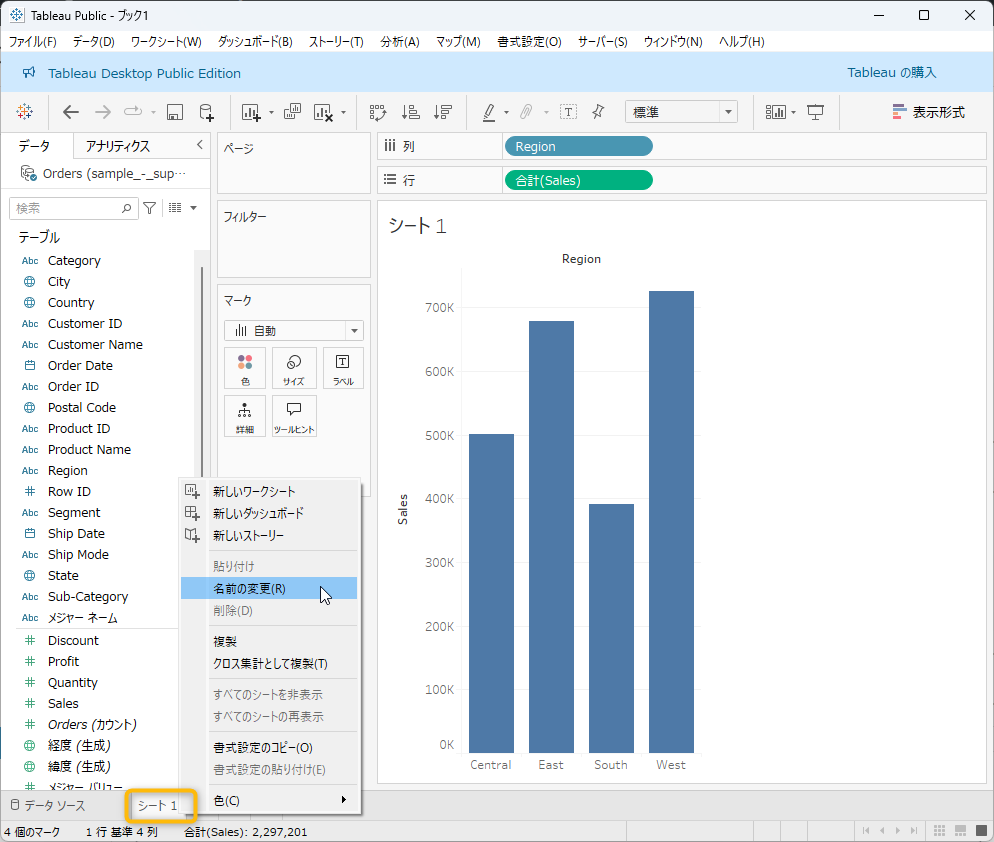This screenshot has width=994, height=842.
Task: Sort bars descending using toolbar icon
Action: (x=442, y=112)
